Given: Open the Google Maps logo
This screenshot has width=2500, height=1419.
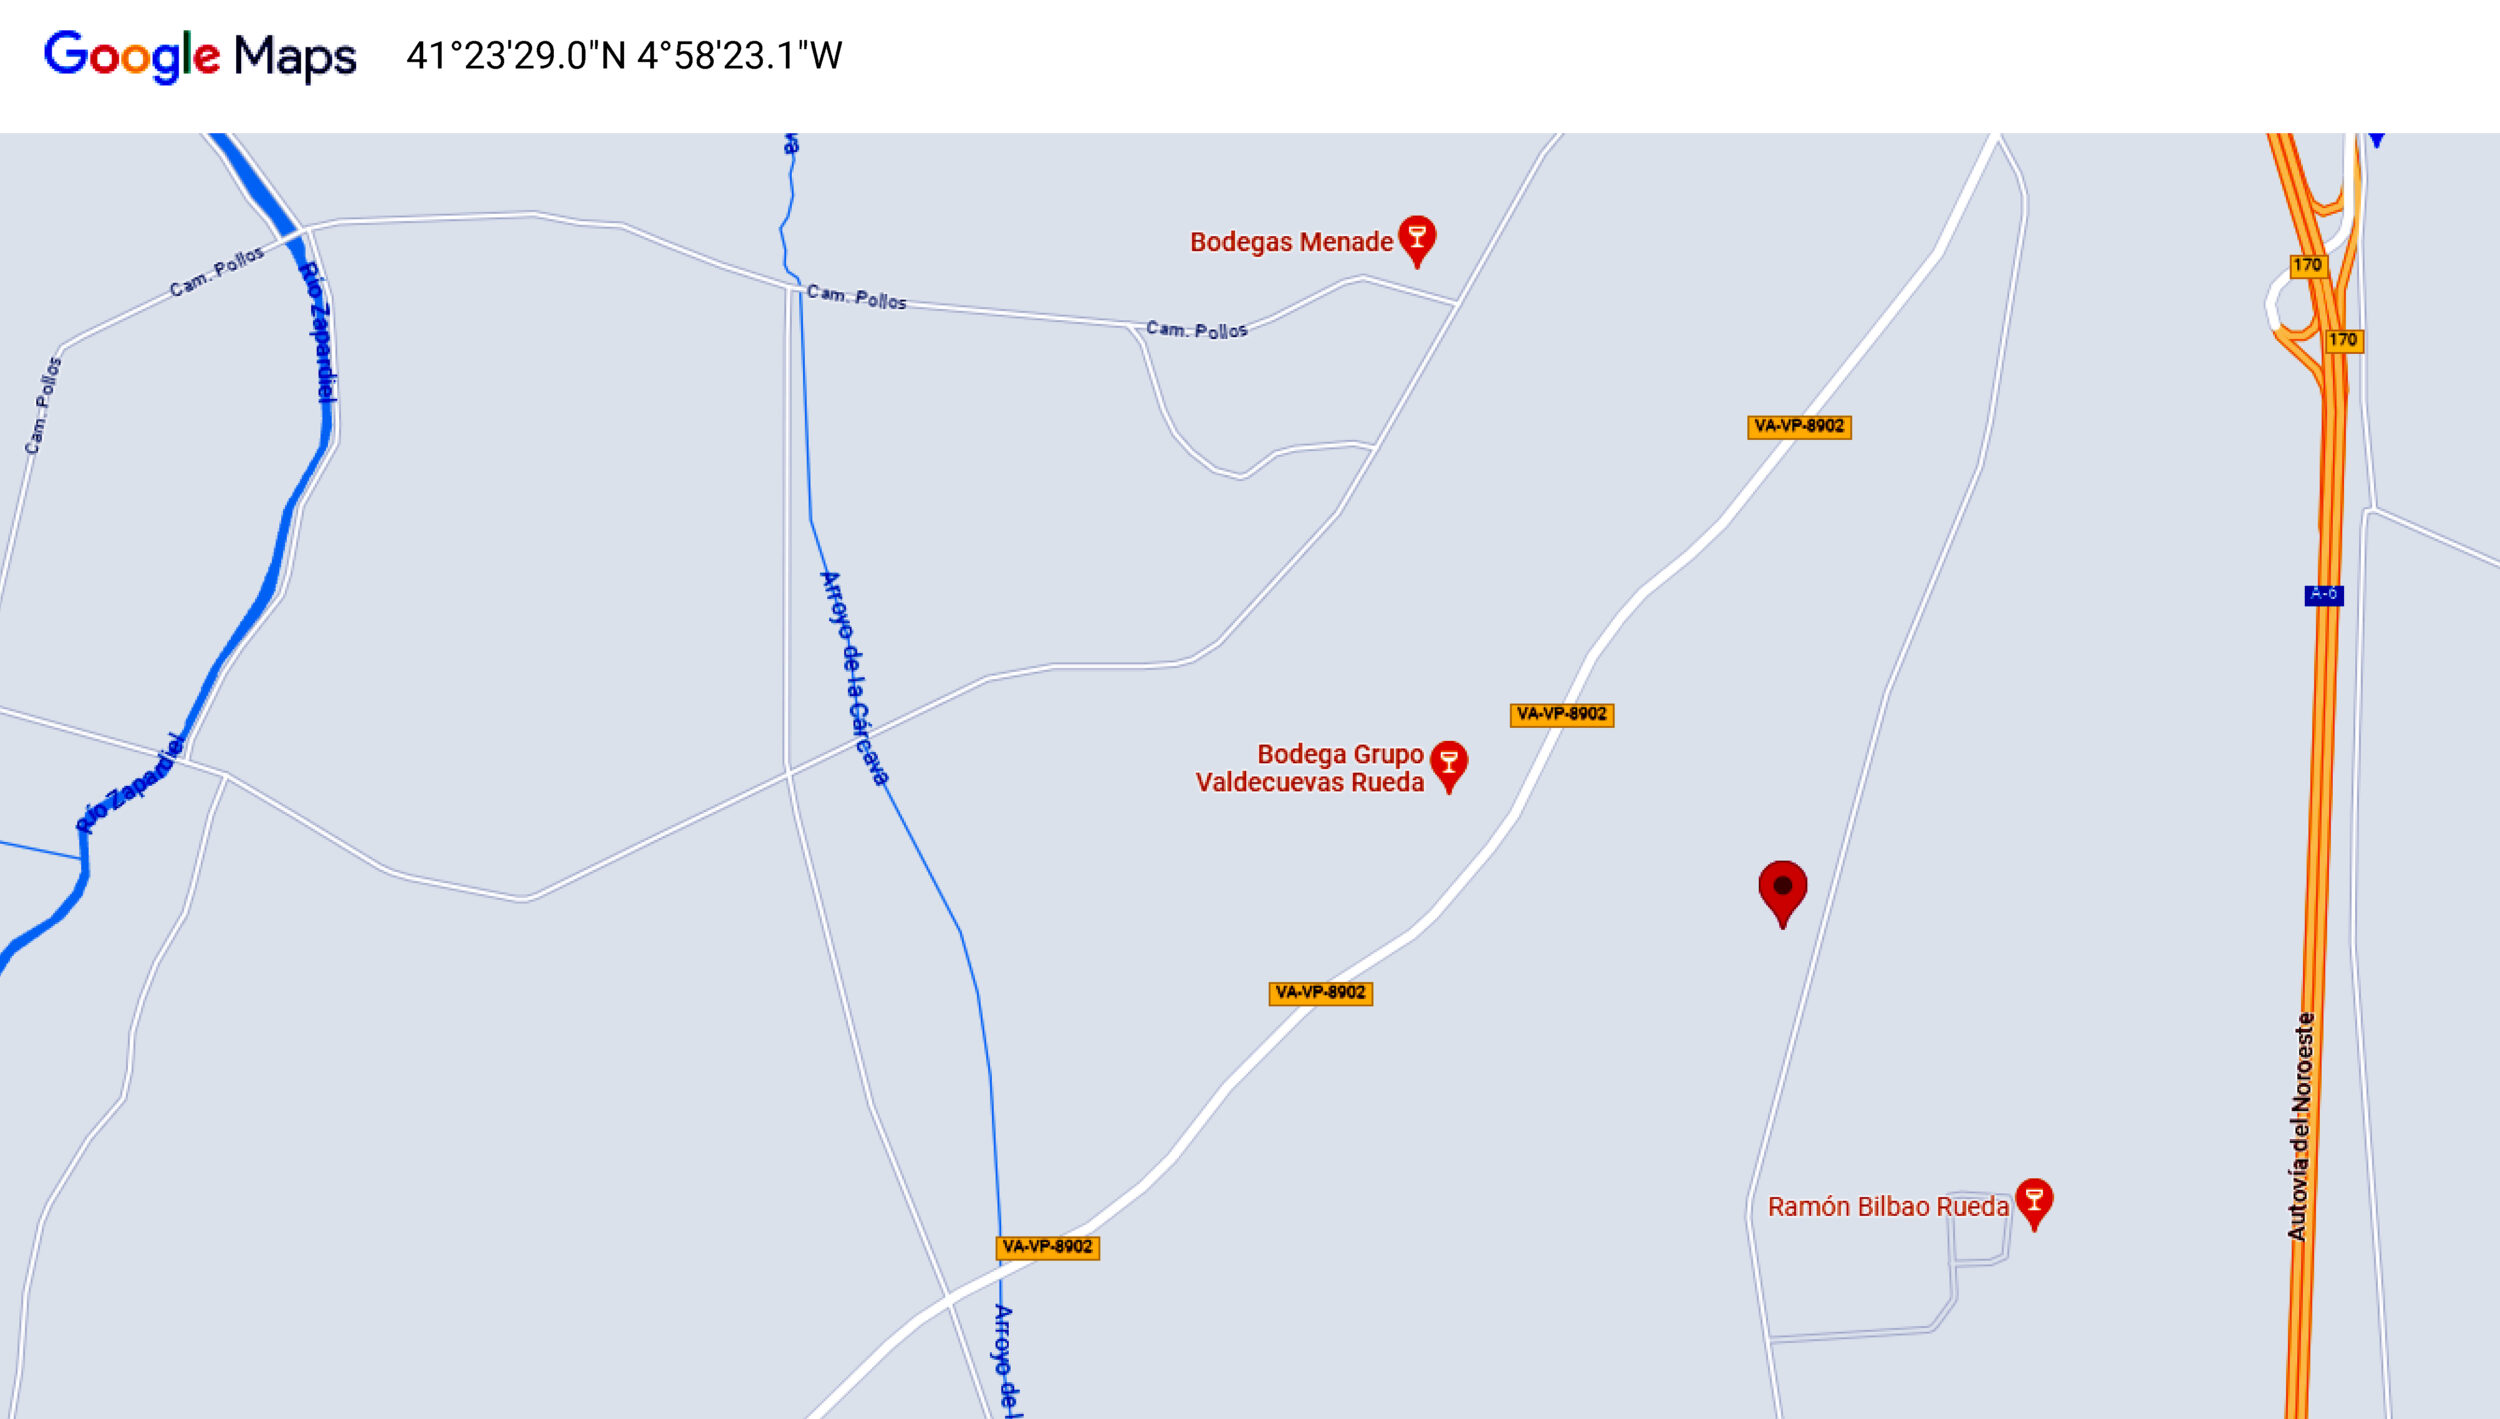Looking at the screenshot, I should (200, 56).
